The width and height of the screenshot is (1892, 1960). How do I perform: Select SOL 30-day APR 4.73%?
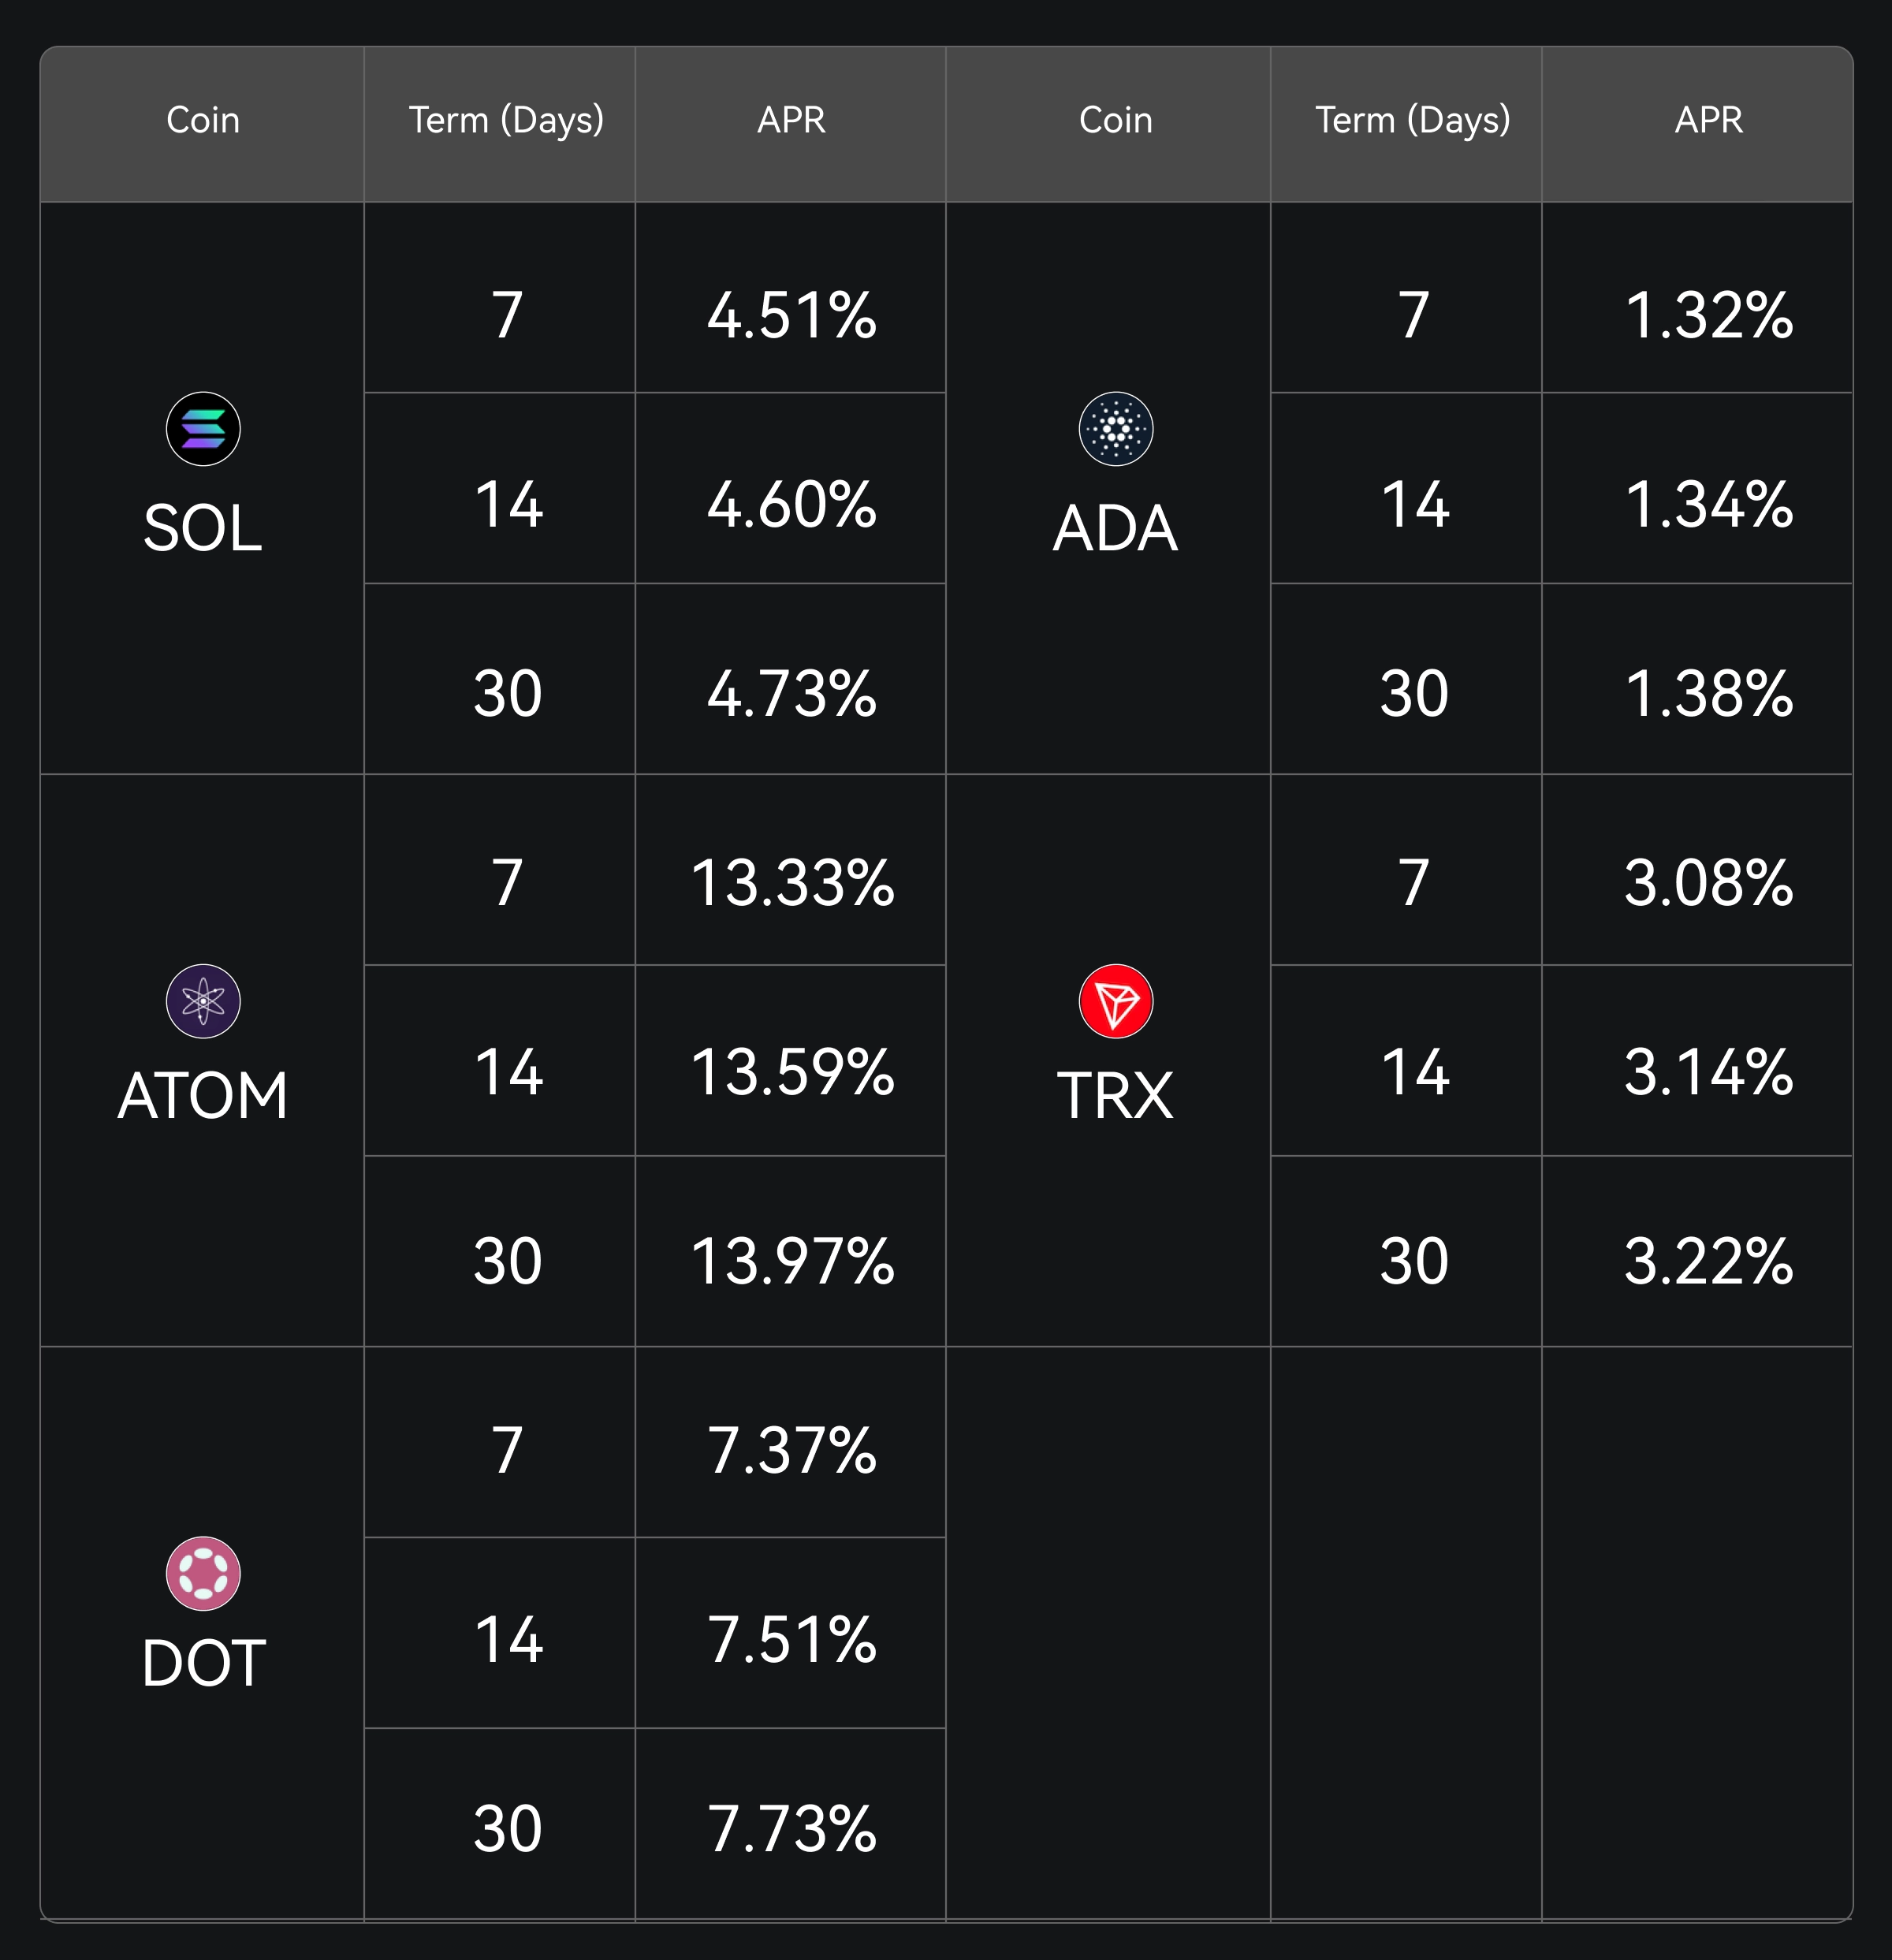[791, 694]
